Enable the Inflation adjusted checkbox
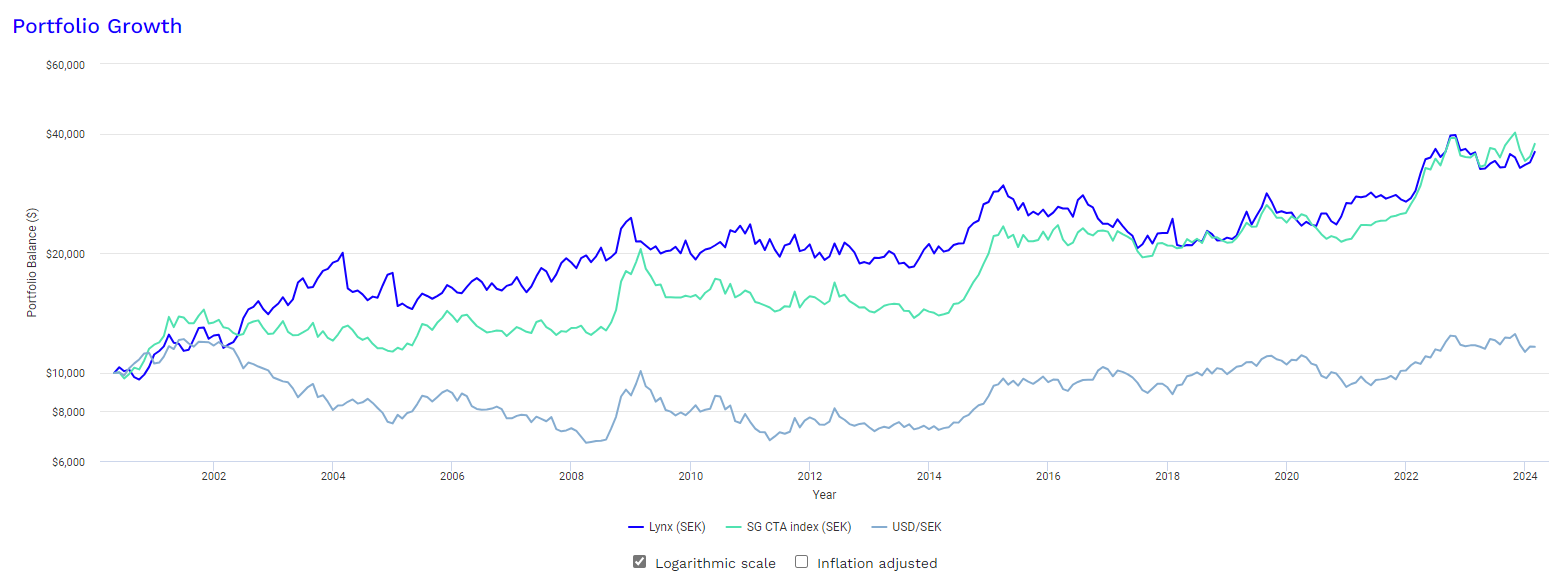 coord(801,562)
